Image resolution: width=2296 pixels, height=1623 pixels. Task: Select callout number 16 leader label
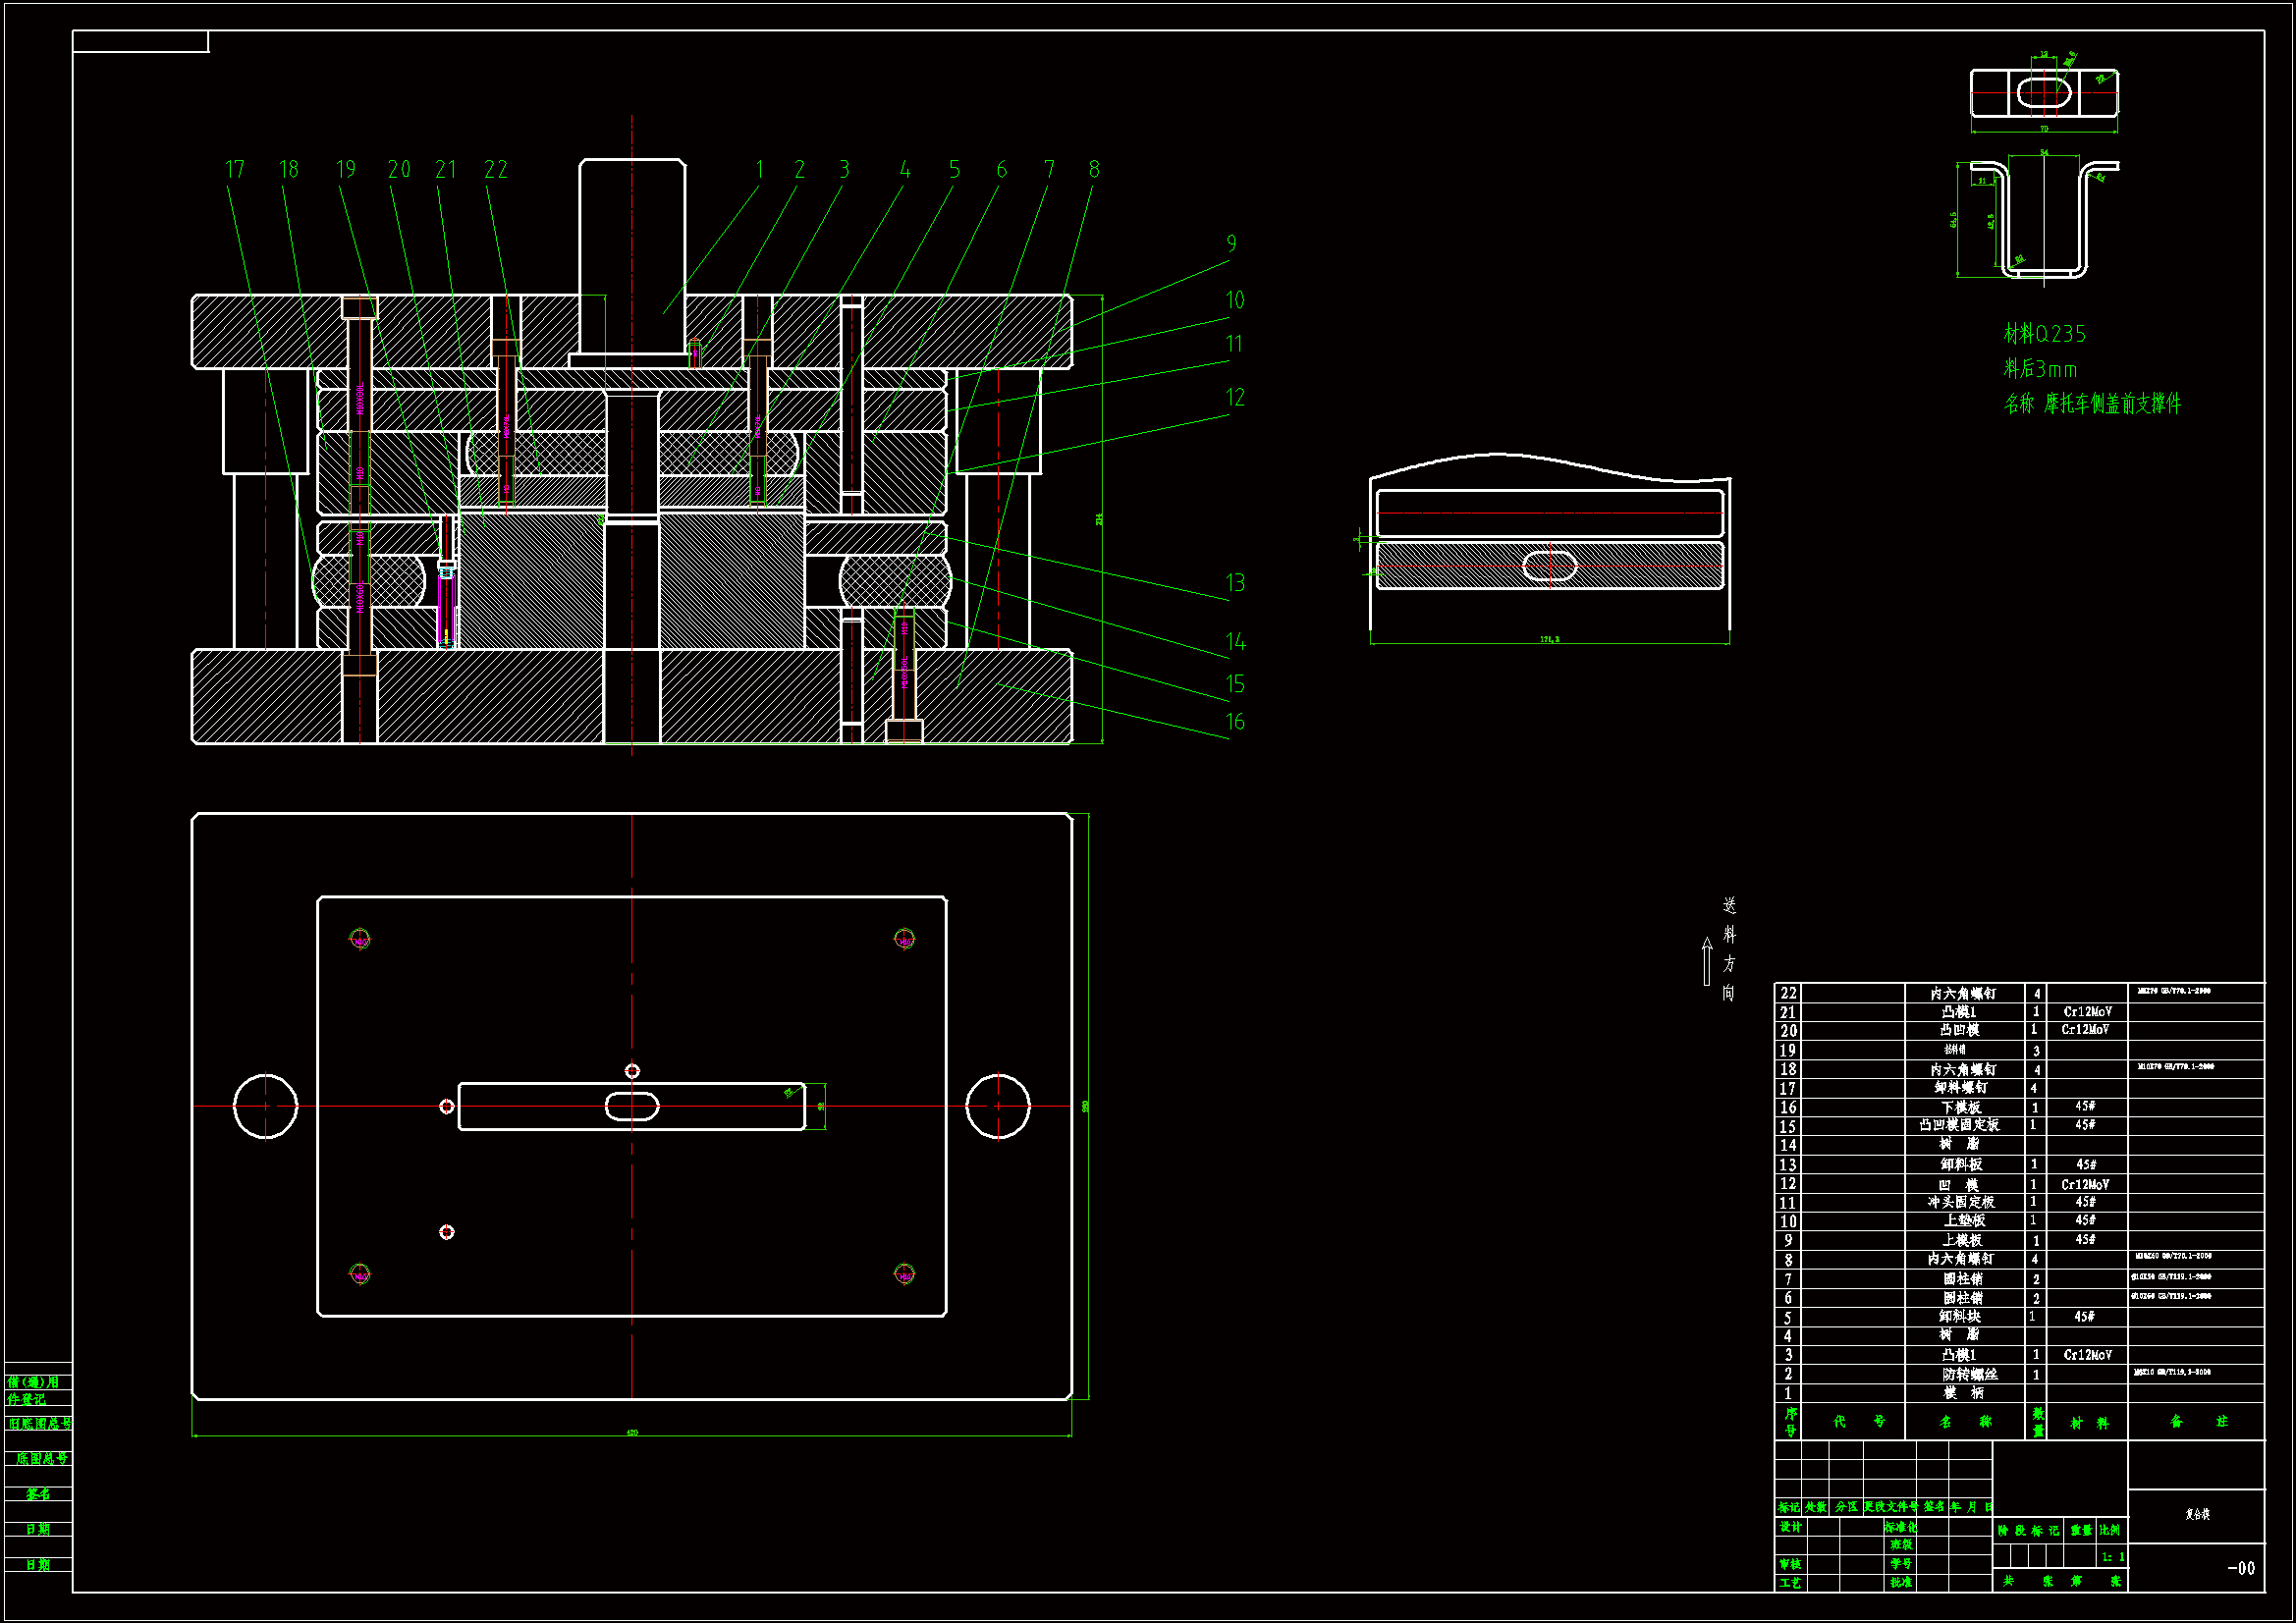(1235, 722)
